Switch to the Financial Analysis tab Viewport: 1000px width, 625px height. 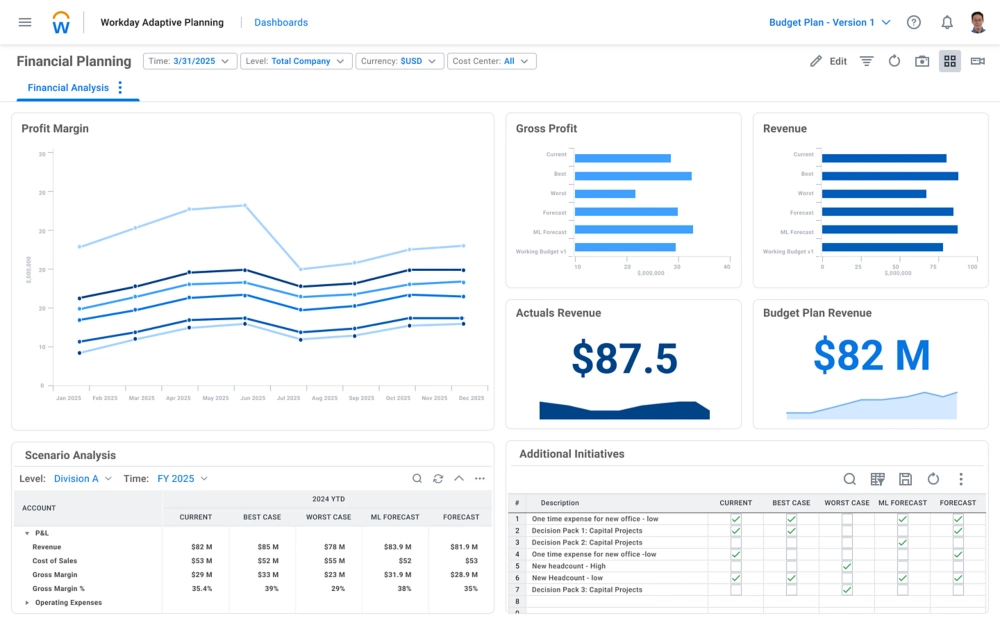point(68,88)
